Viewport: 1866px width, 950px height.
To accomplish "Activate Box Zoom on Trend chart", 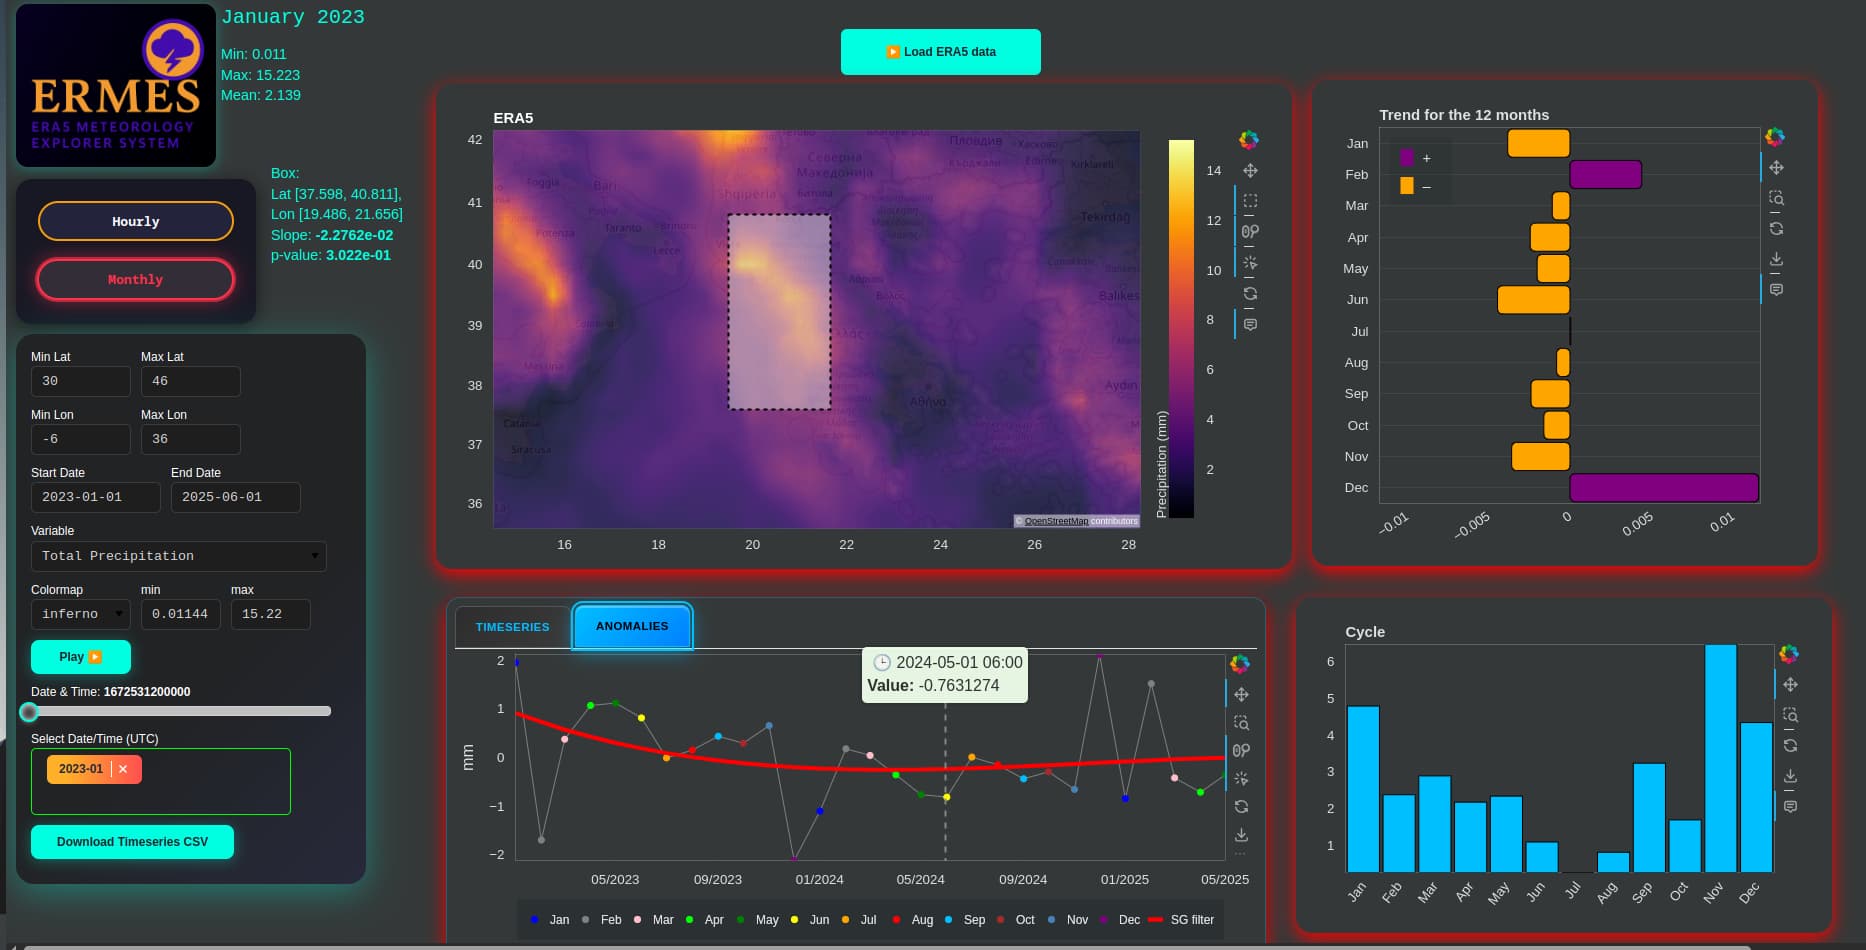I will (1776, 198).
